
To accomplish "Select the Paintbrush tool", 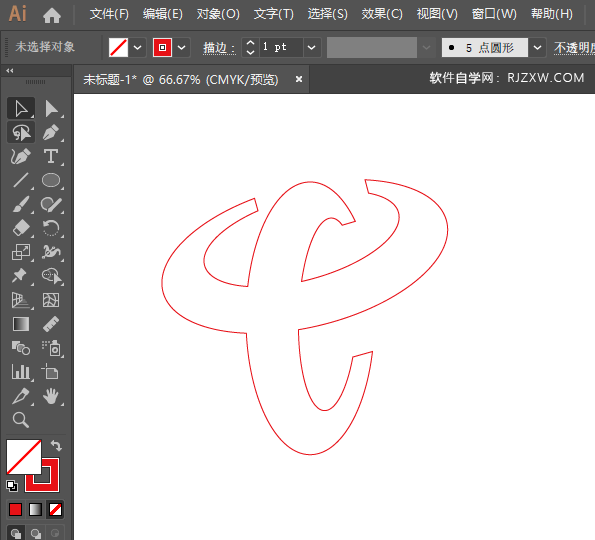I will 21,204.
